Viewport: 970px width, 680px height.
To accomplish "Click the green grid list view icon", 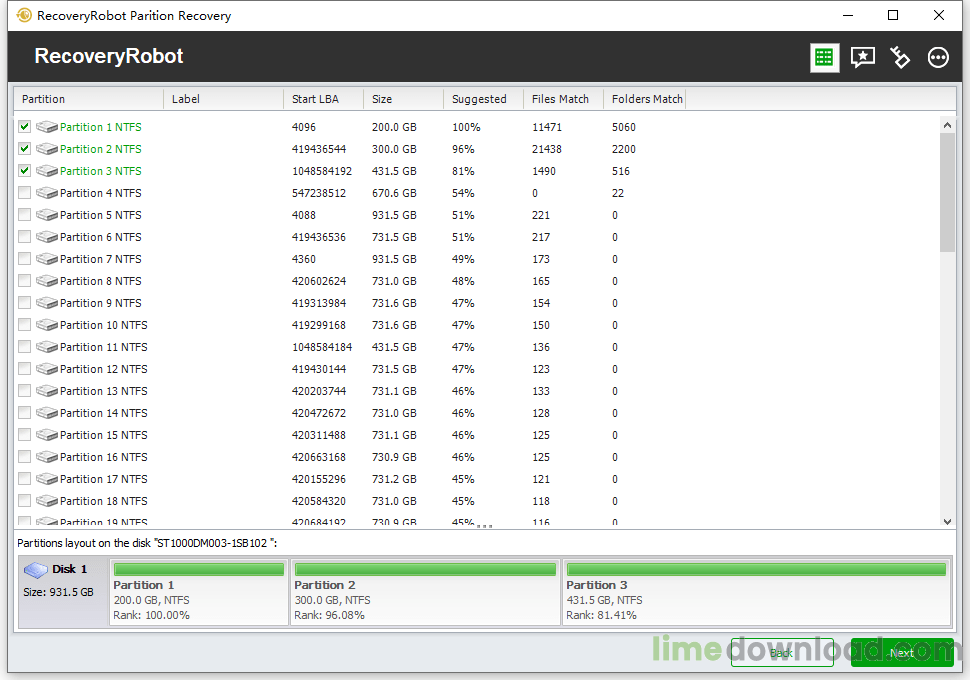I will pyautogui.click(x=825, y=58).
